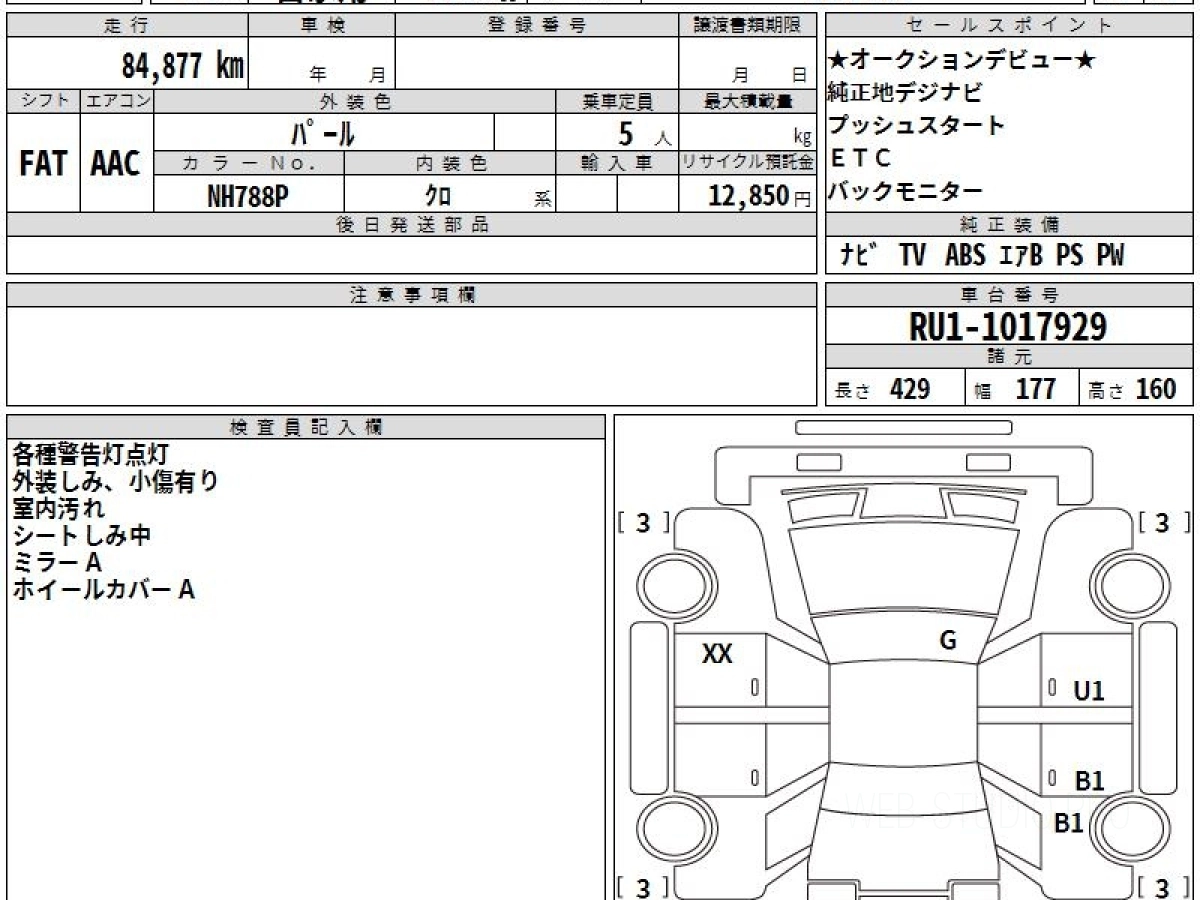Select the ETC sales point
The height and width of the screenshot is (900, 1200).
pyautogui.click(x=859, y=158)
